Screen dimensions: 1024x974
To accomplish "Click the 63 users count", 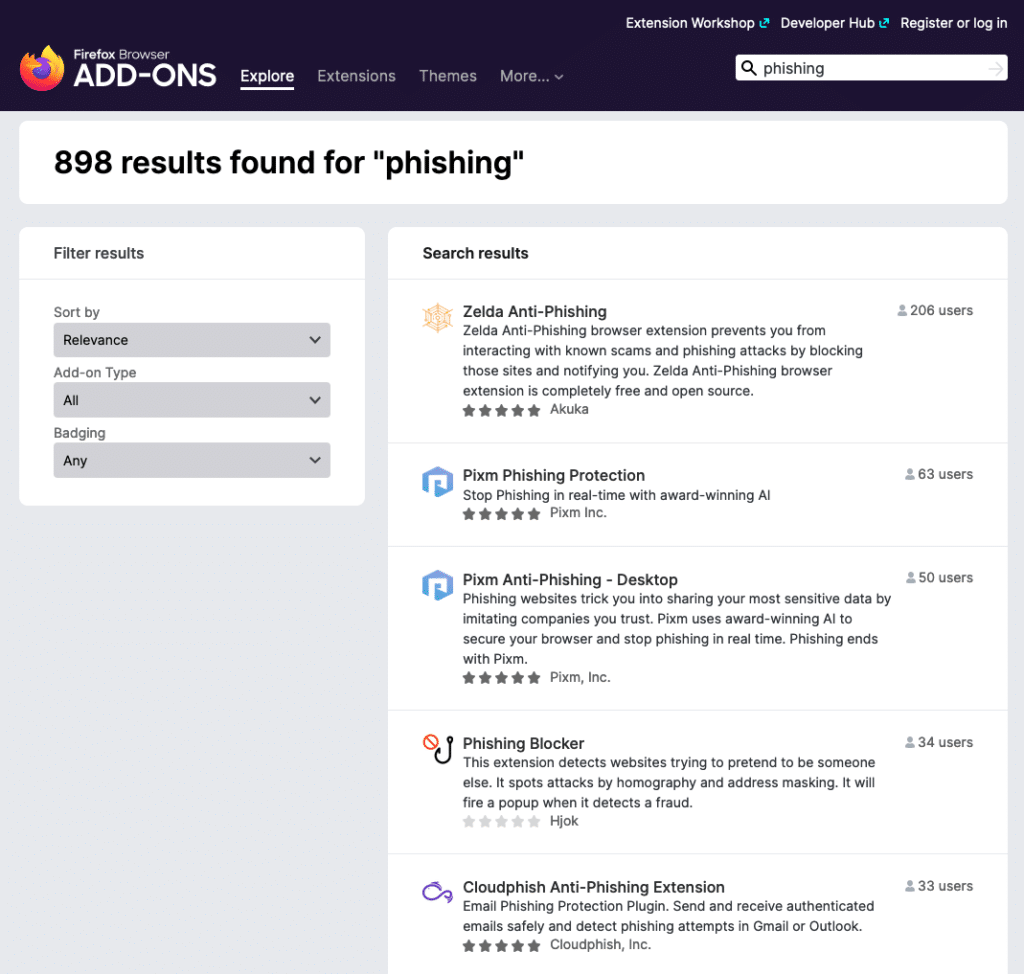I will pyautogui.click(x=945, y=474).
